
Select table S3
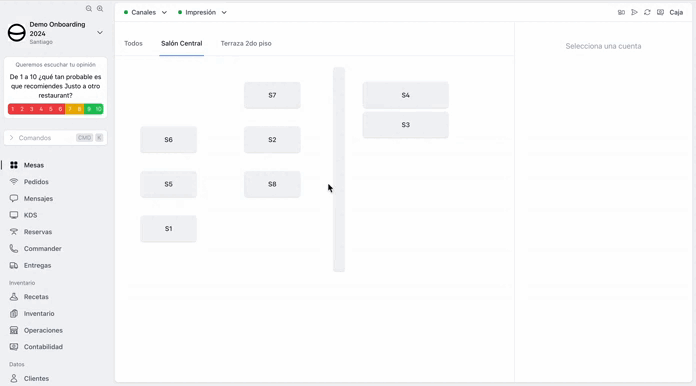click(x=405, y=125)
